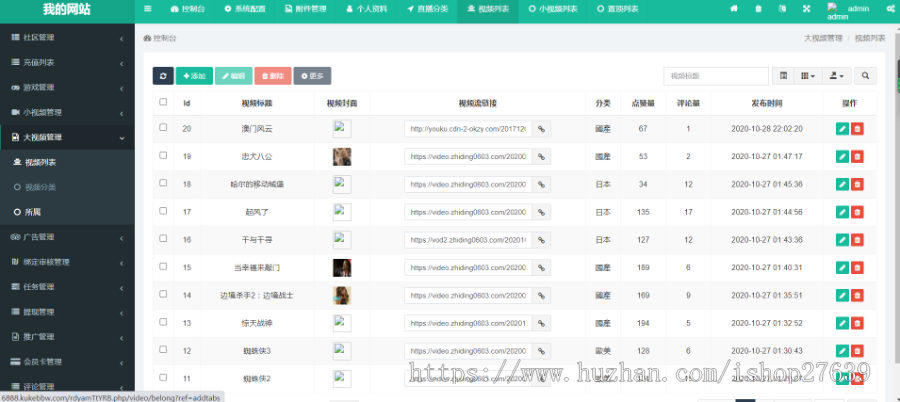Check the row checkbox for Id 13
The width and height of the screenshot is (900, 402).
[163, 322]
